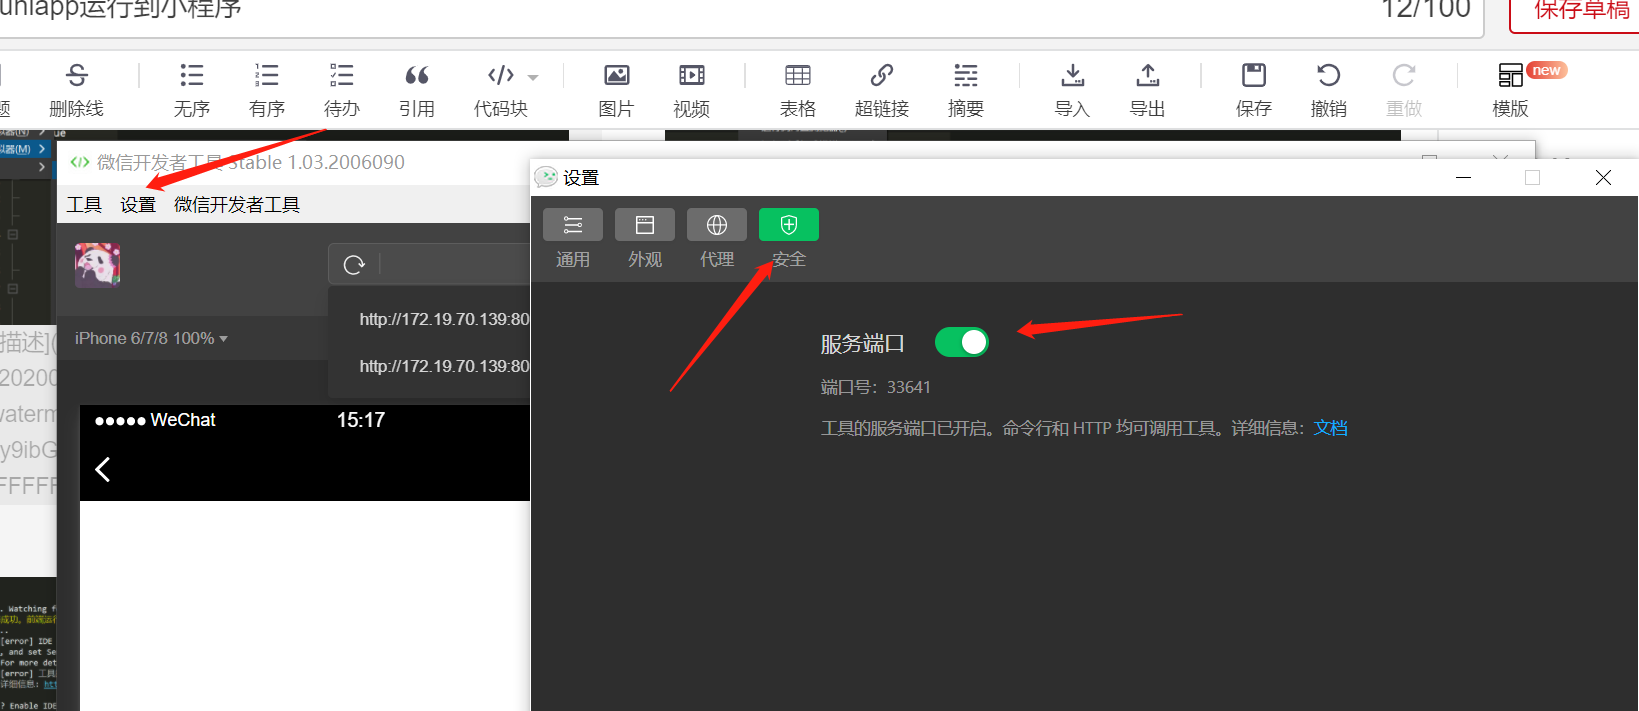Undo the last edit with 撤销
1639x711 pixels.
click(x=1329, y=76)
